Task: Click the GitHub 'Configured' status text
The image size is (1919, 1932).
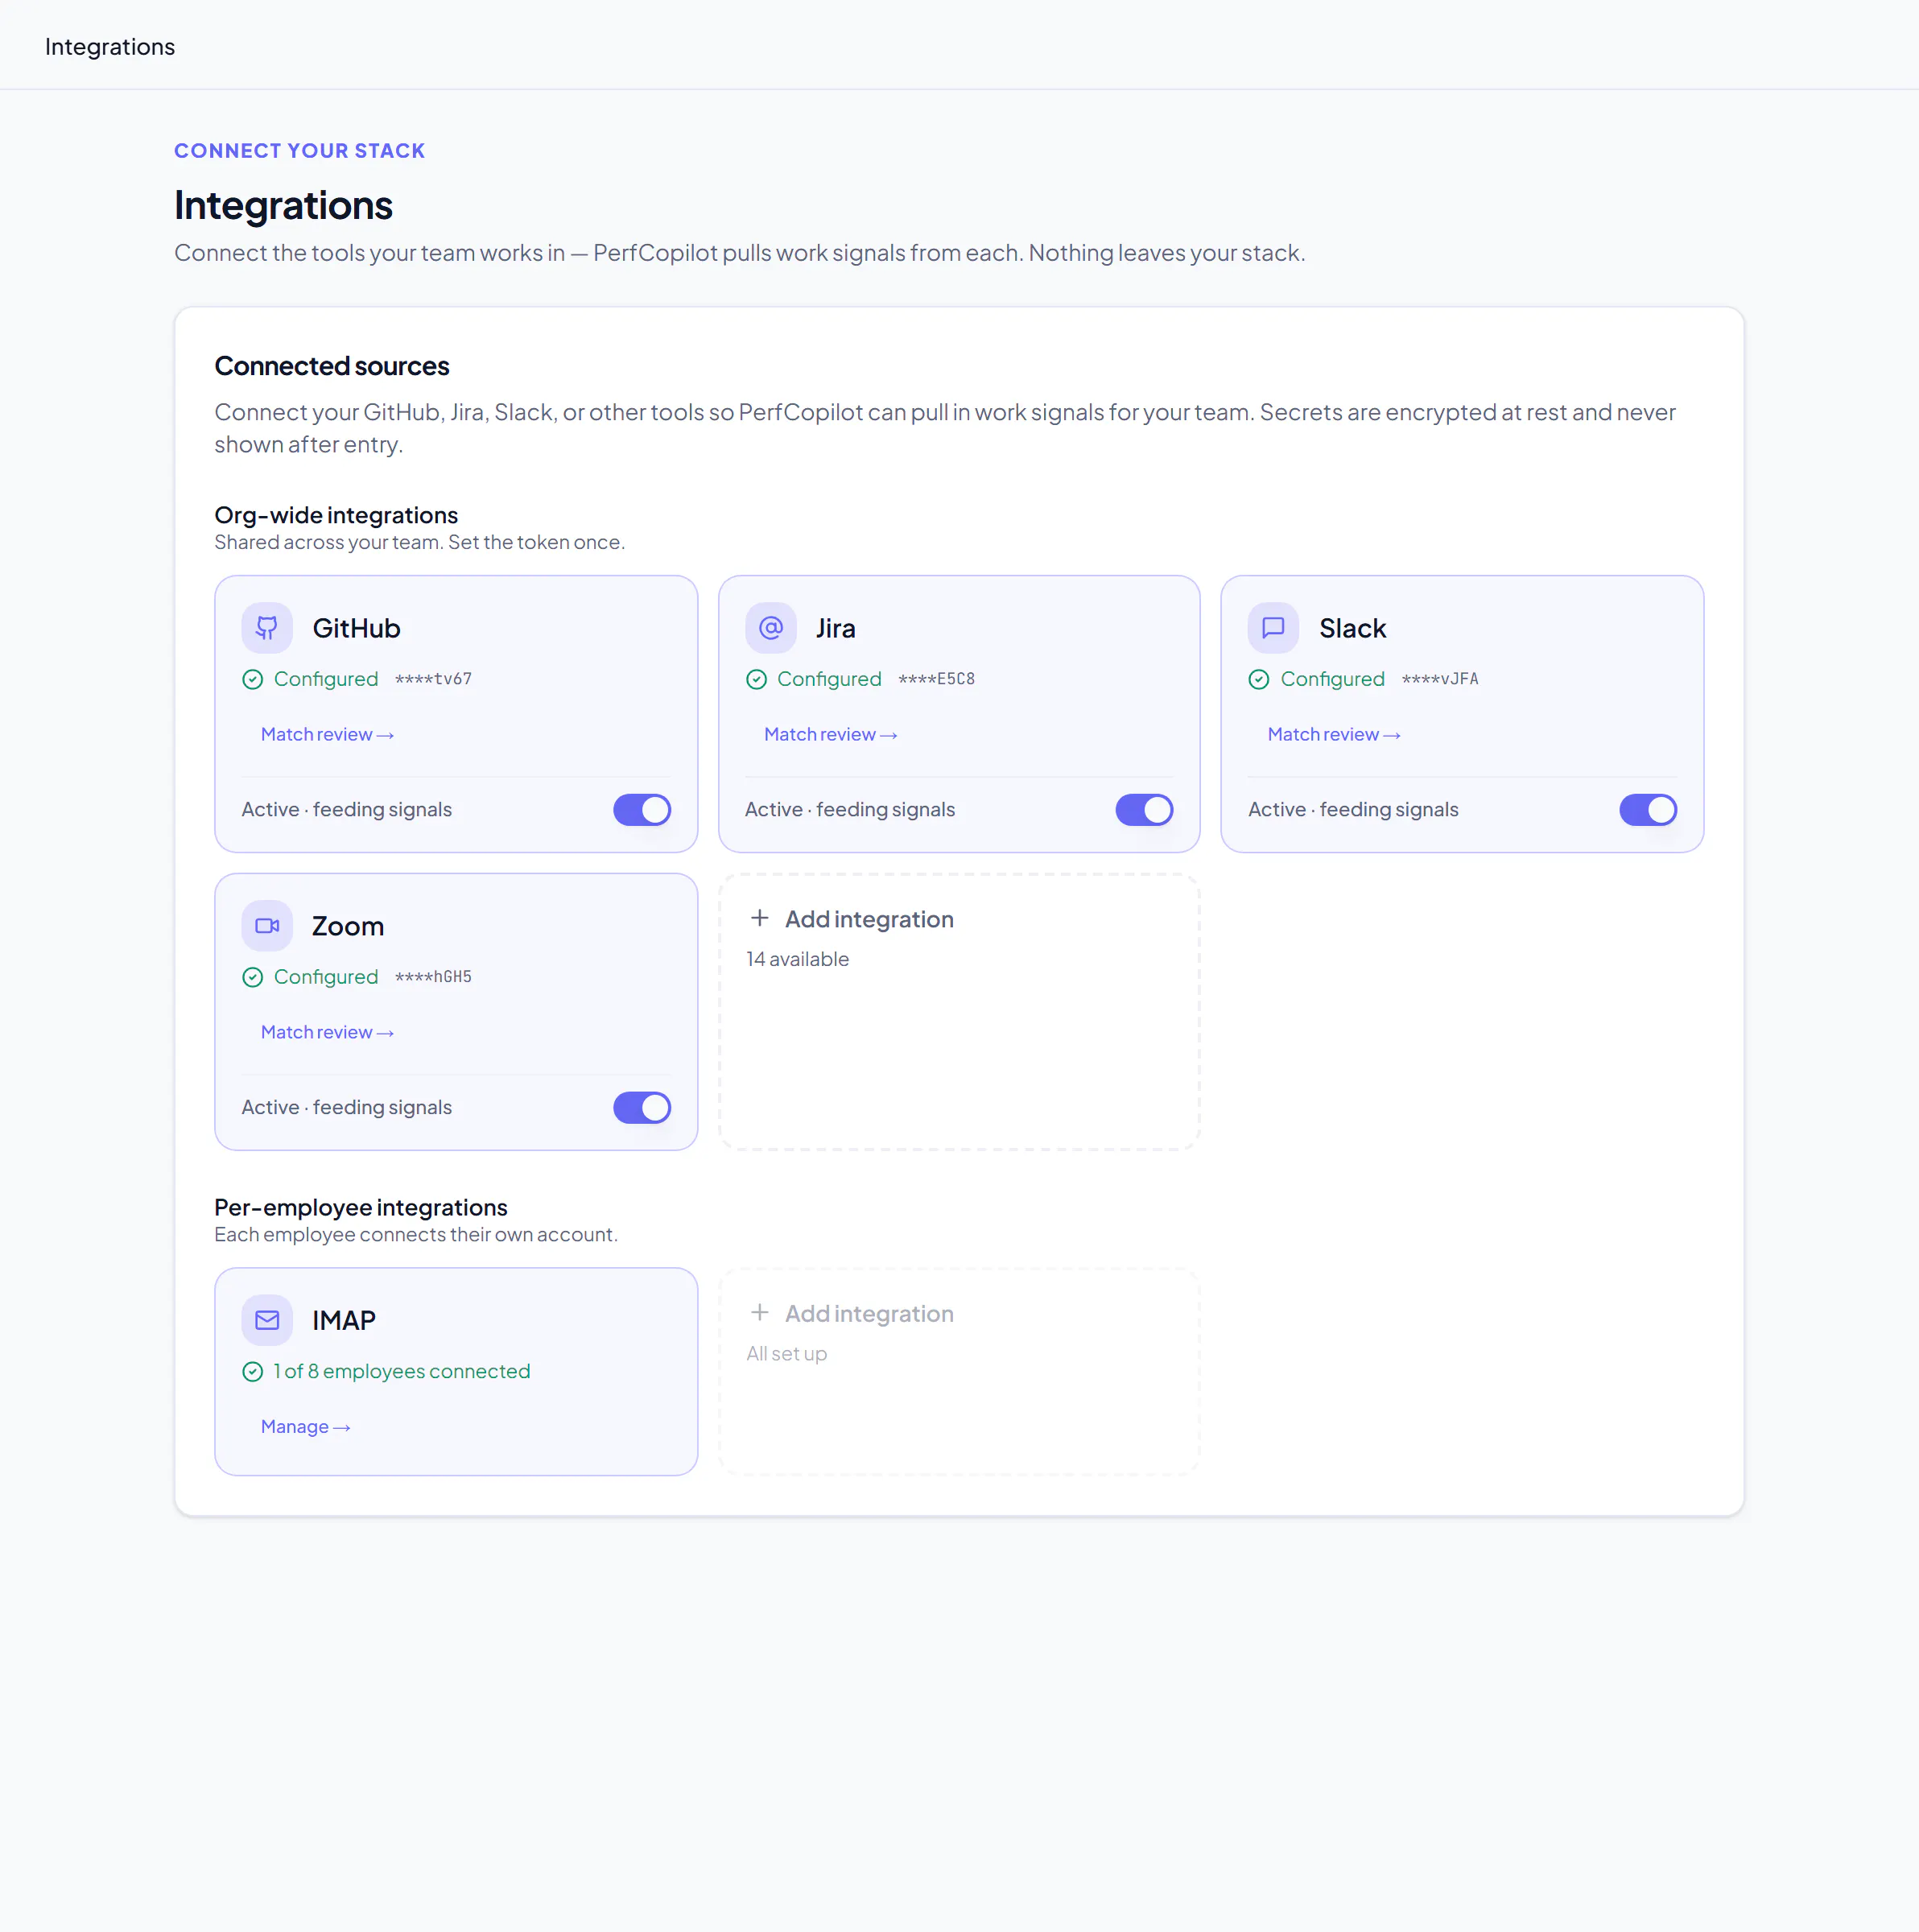Action: point(326,679)
